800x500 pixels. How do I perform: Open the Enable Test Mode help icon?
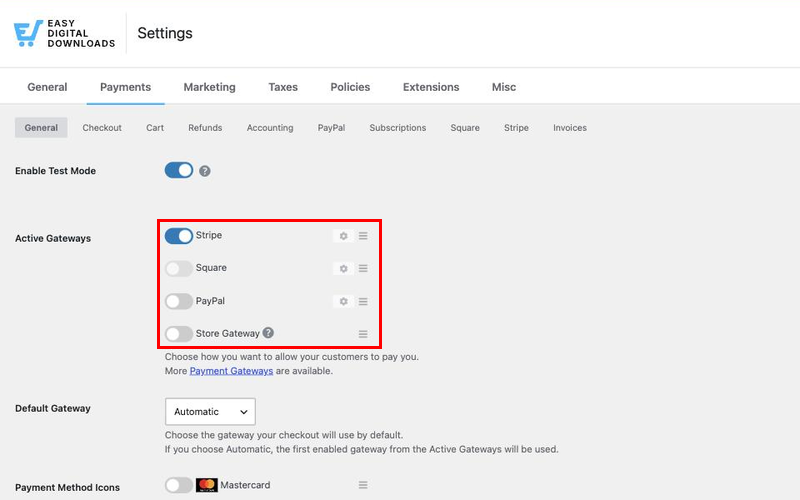[x=205, y=171]
